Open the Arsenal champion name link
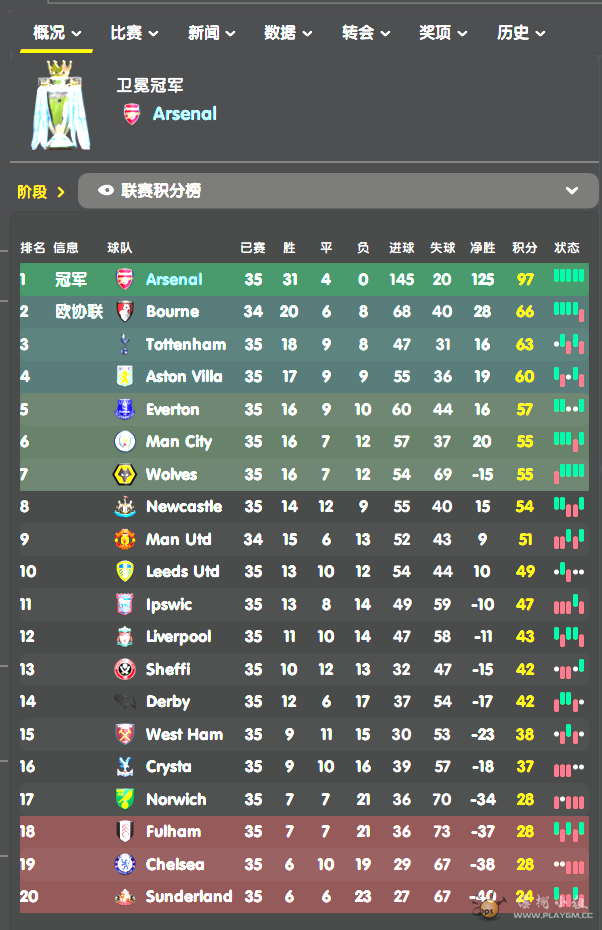The height and width of the screenshot is (930, 602). tap(184, 113)
